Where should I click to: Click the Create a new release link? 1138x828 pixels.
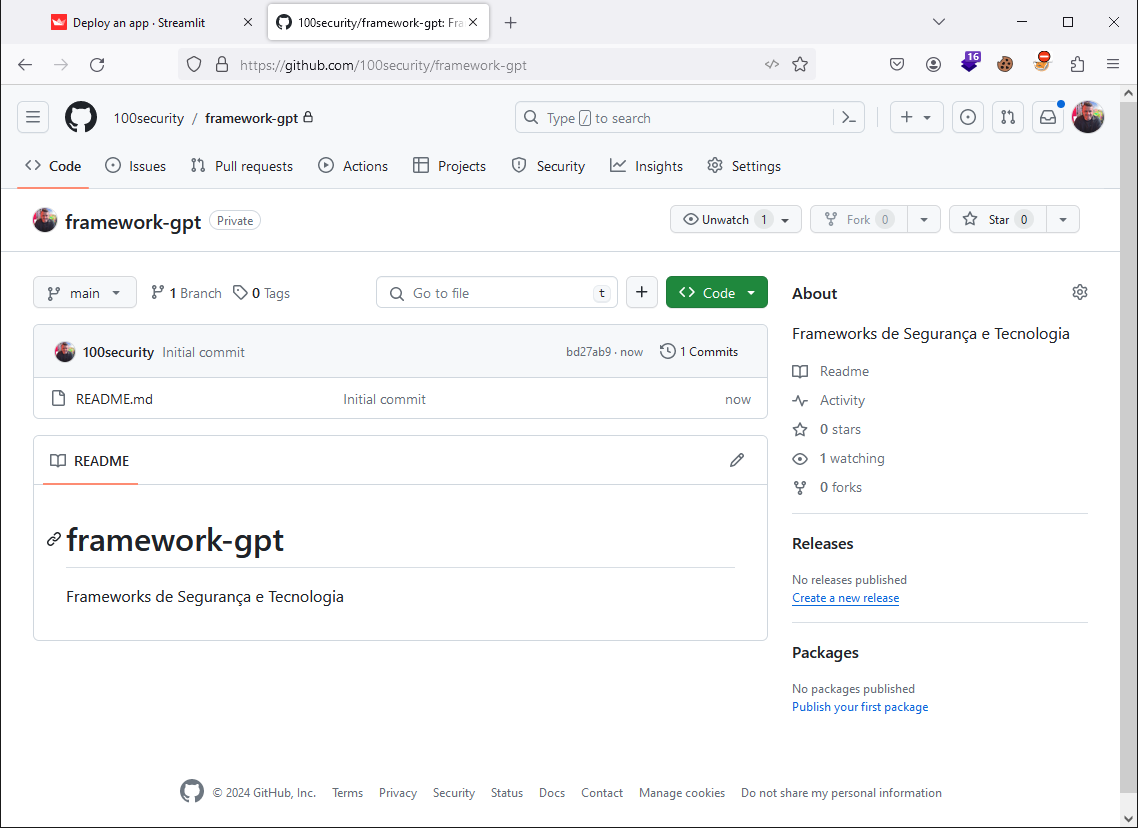tap(845, 598)
